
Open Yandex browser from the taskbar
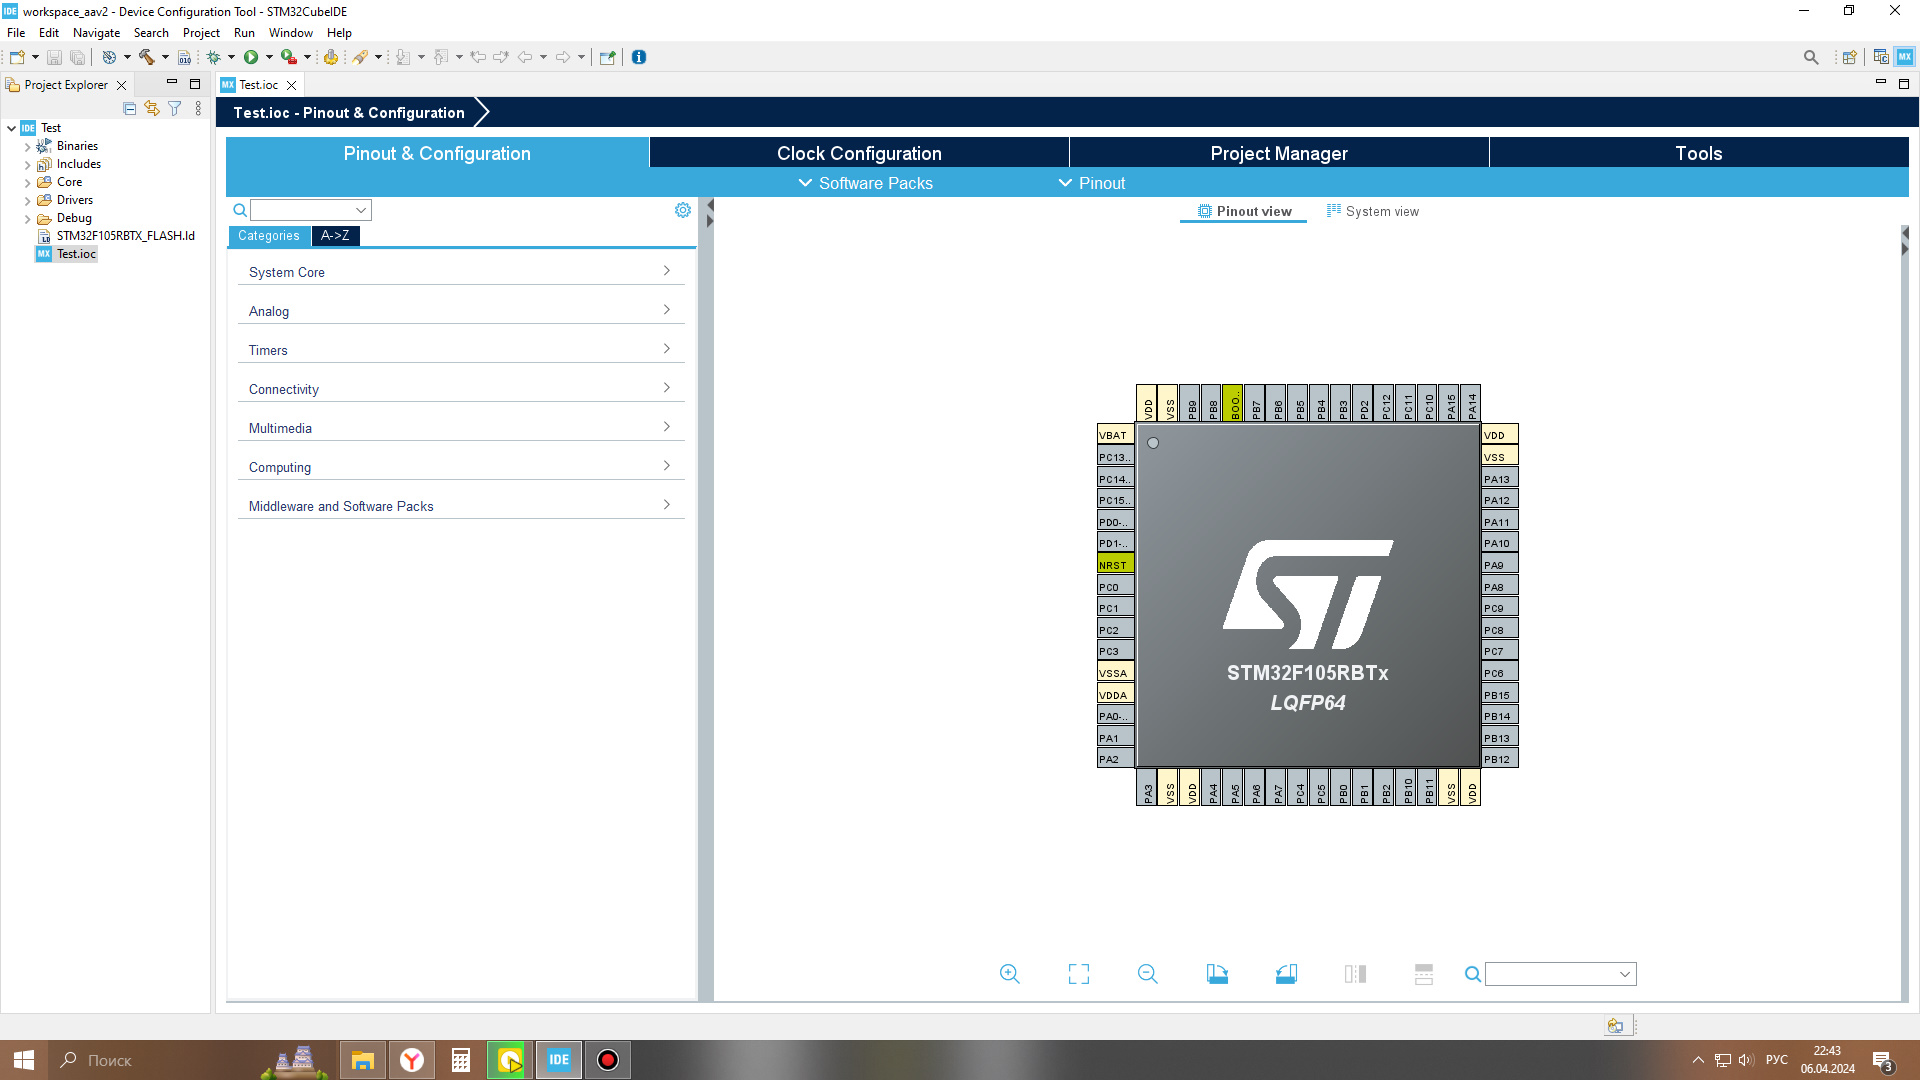click(x=411, y=1060)
